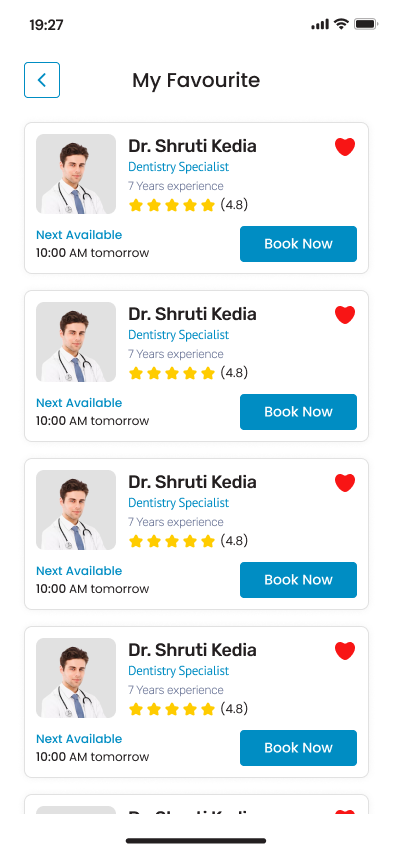Open the fourth card's doctor photo
The image size is (393, 852).
coord(76,678)
